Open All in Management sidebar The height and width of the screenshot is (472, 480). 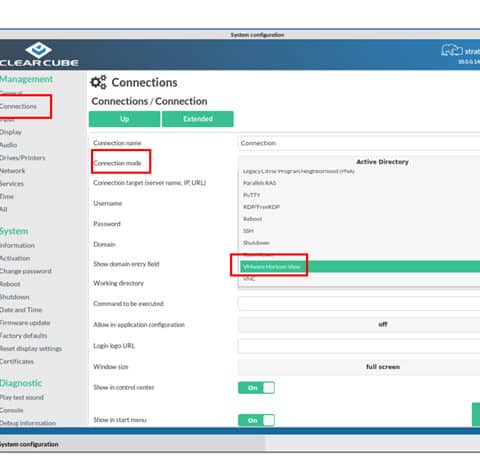4,209
